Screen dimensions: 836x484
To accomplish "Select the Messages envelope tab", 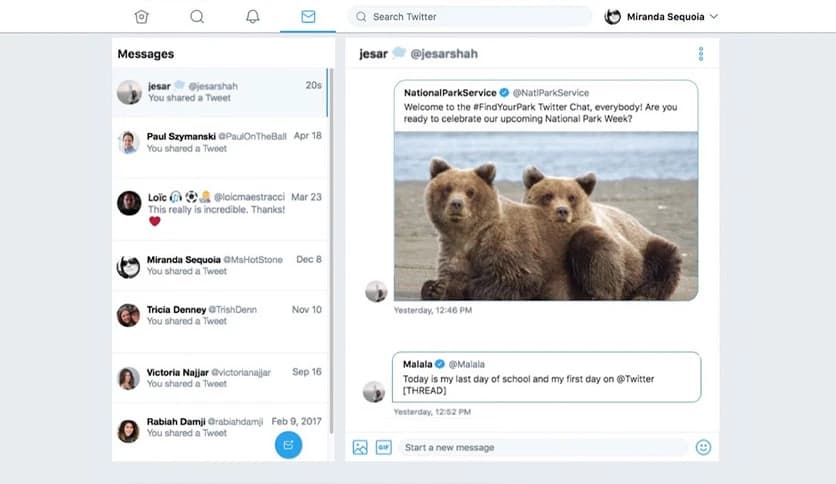I will 308,17.
